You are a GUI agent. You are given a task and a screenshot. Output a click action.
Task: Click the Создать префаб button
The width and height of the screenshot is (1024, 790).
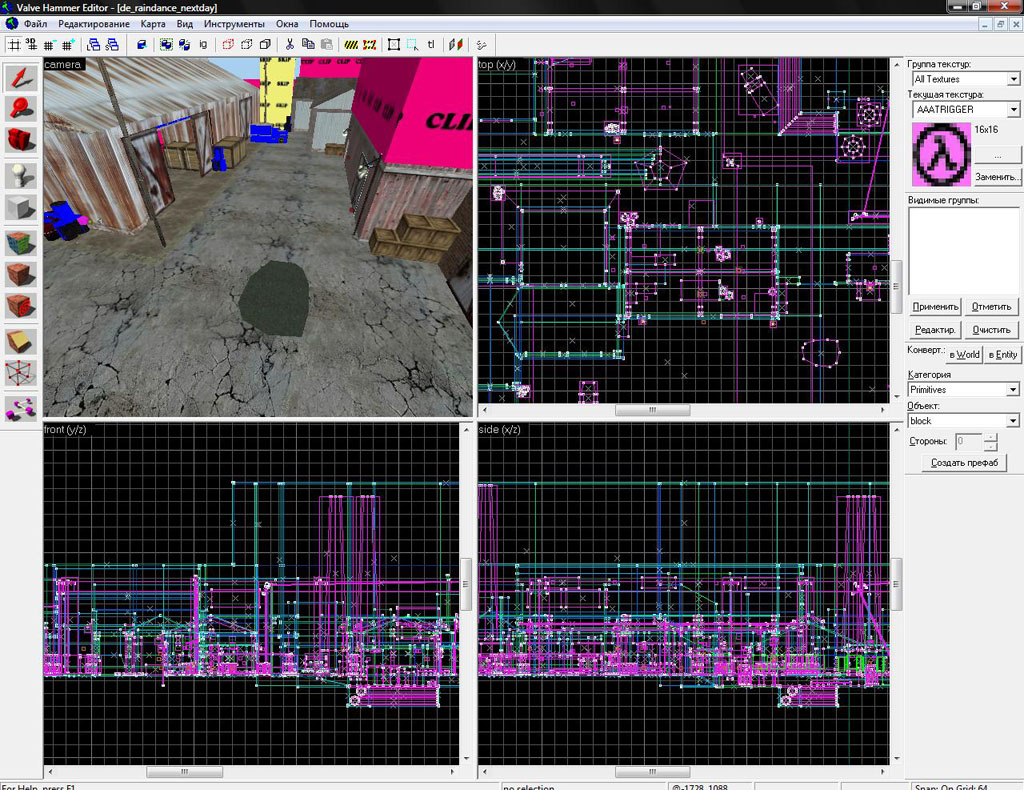click(964, 462)
